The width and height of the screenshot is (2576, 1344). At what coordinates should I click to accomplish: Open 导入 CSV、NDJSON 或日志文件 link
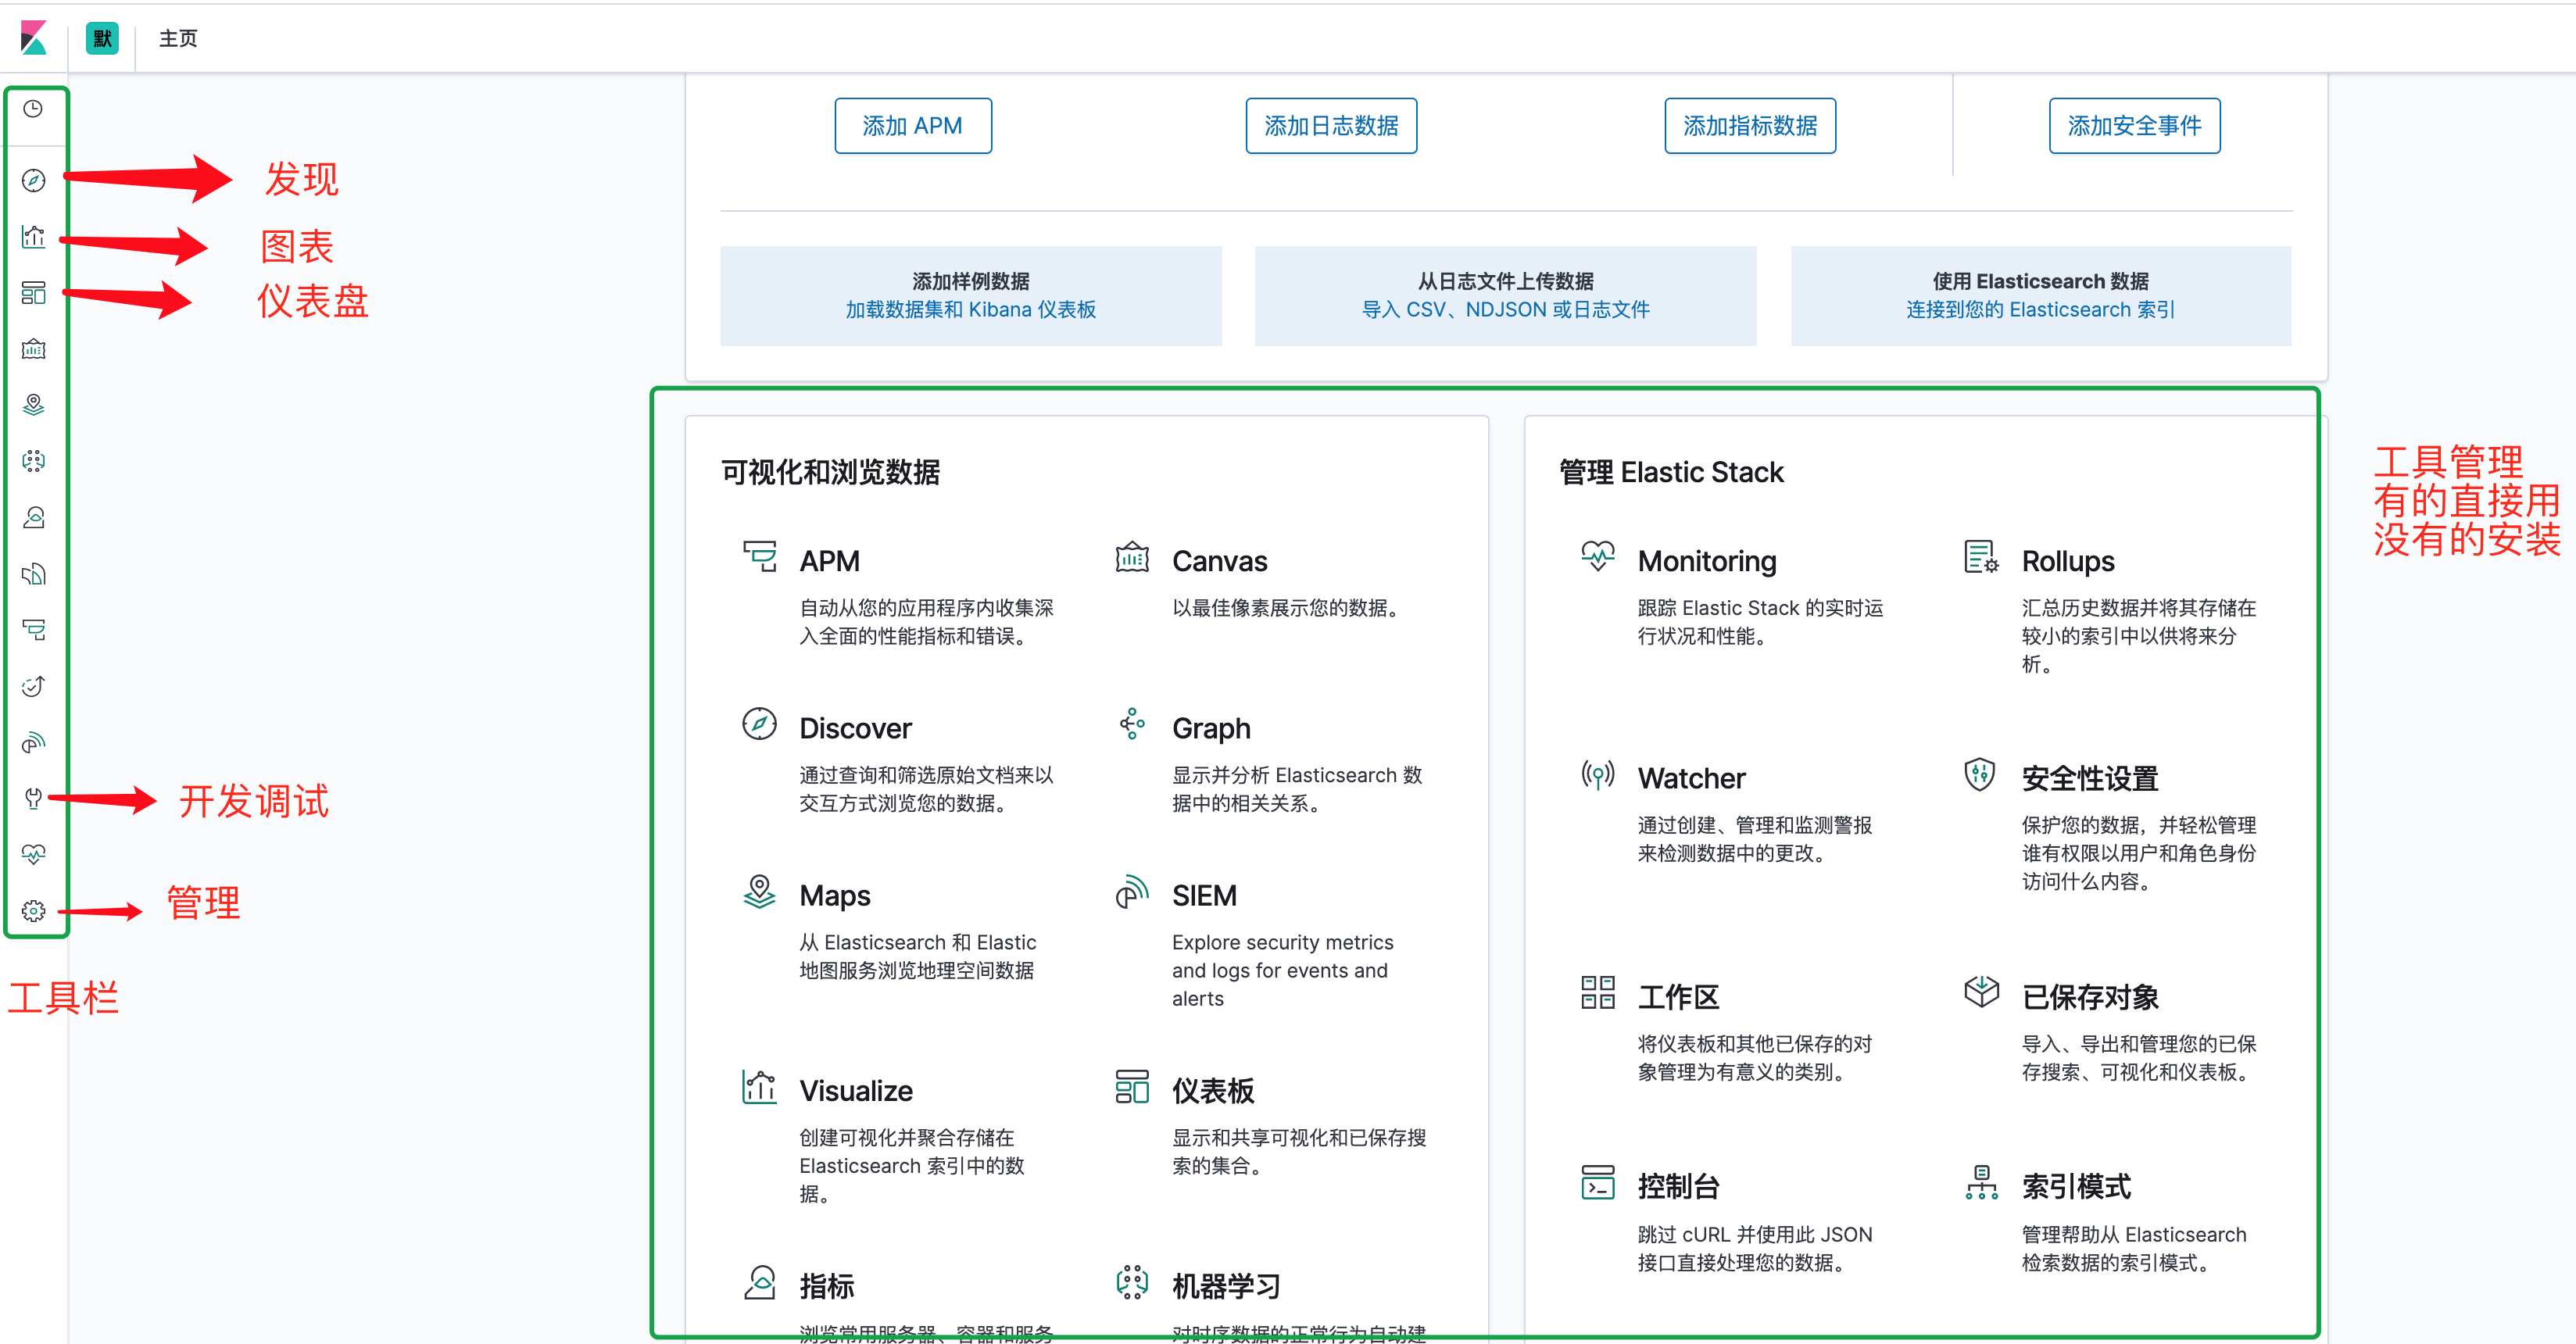(1505, 310)
